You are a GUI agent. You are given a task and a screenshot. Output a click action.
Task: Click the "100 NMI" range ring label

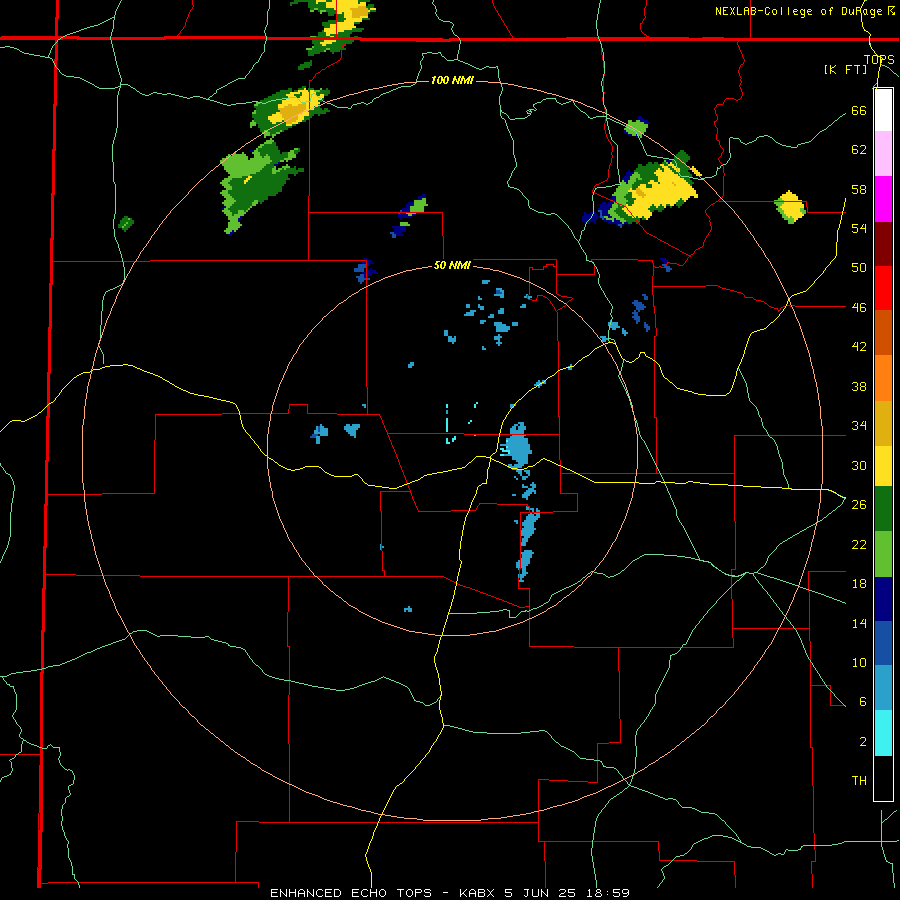[x=452, y=80]
